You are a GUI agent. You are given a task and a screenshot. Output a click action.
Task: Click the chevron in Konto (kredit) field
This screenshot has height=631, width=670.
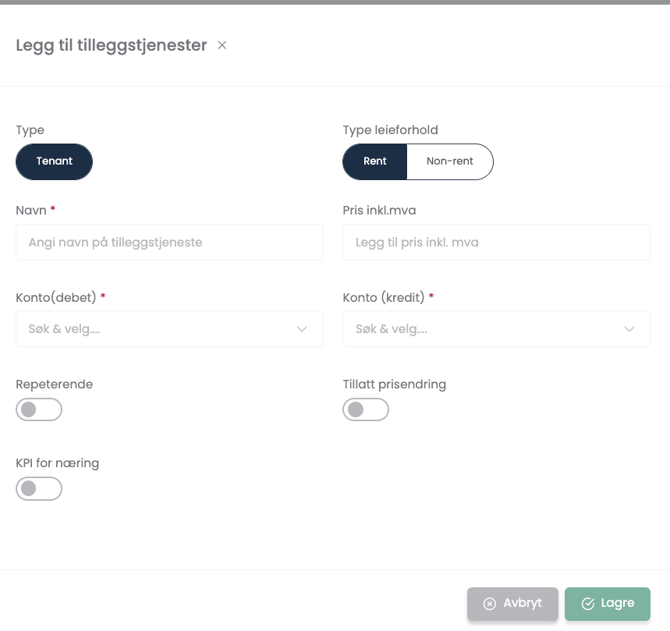(629, 329)
